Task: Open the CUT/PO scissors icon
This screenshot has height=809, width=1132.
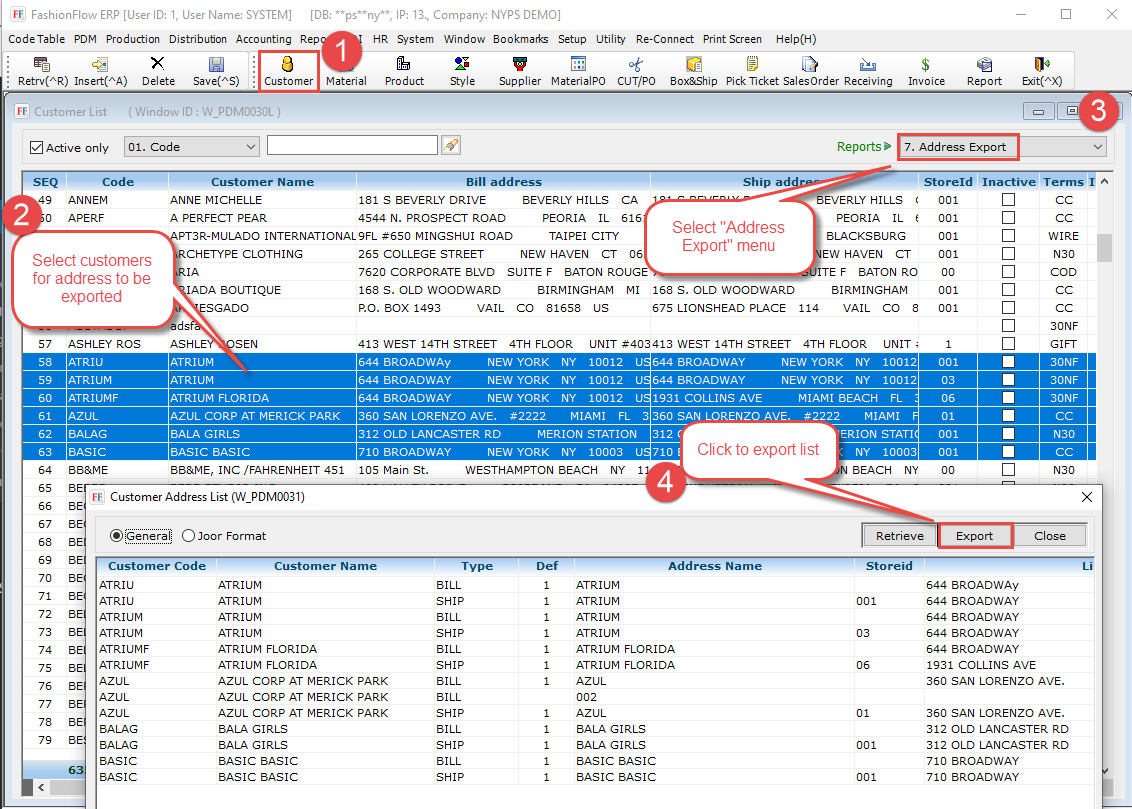Action: tap(636, 71)
